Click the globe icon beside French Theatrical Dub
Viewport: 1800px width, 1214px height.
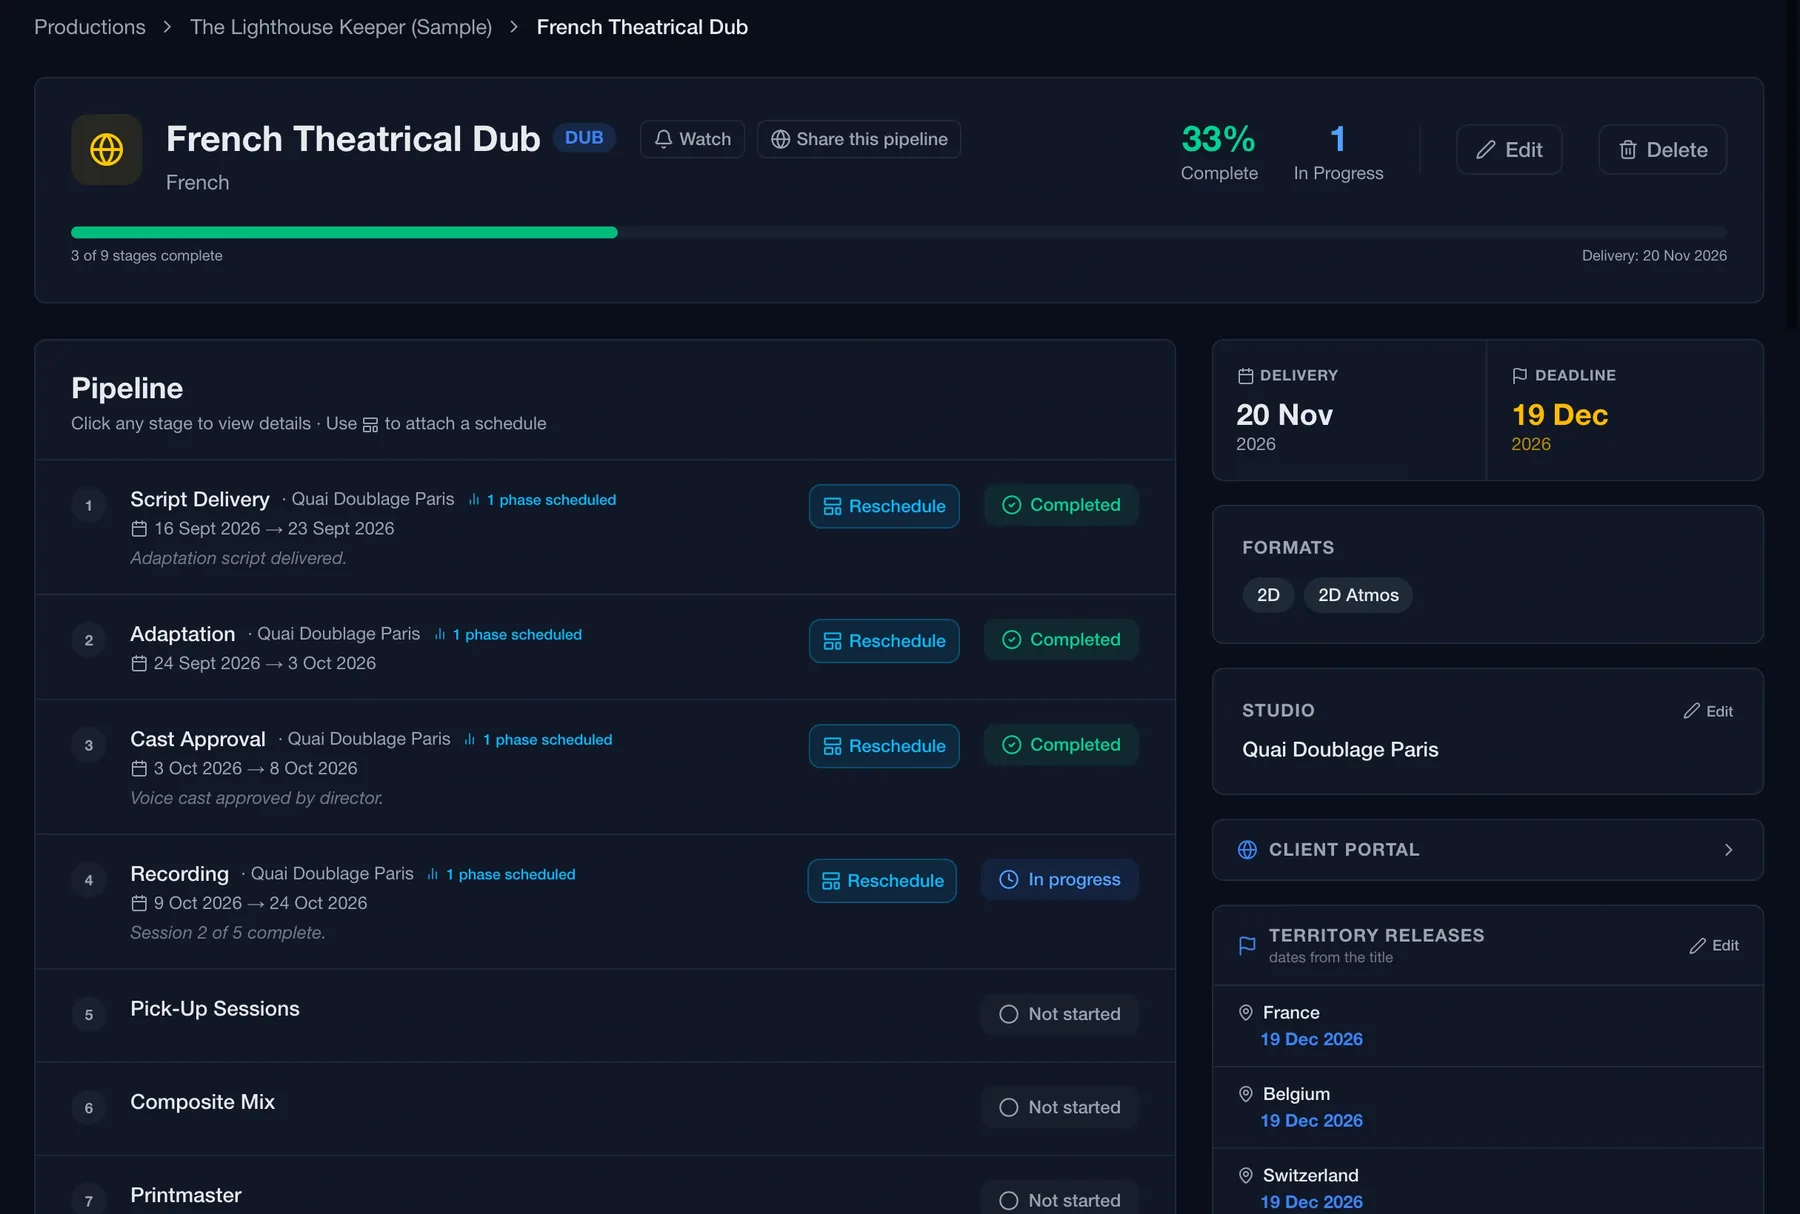point(106,150)
